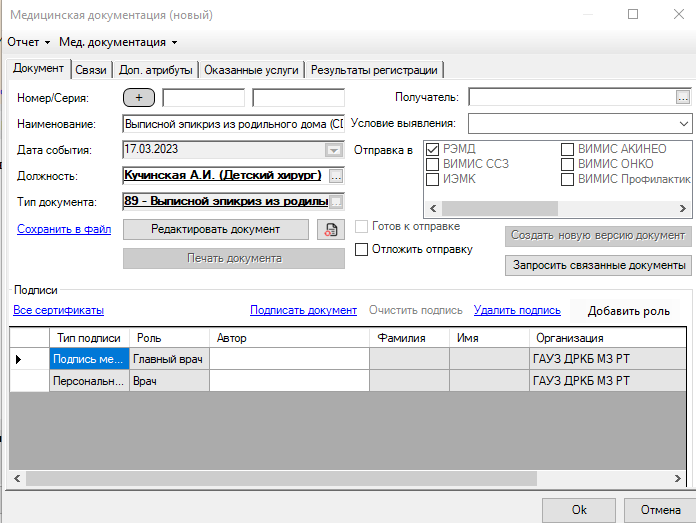This screenshot has width=696, height=523.
Task: Click the Наименование text field
Action: click(x=233, y=124)
